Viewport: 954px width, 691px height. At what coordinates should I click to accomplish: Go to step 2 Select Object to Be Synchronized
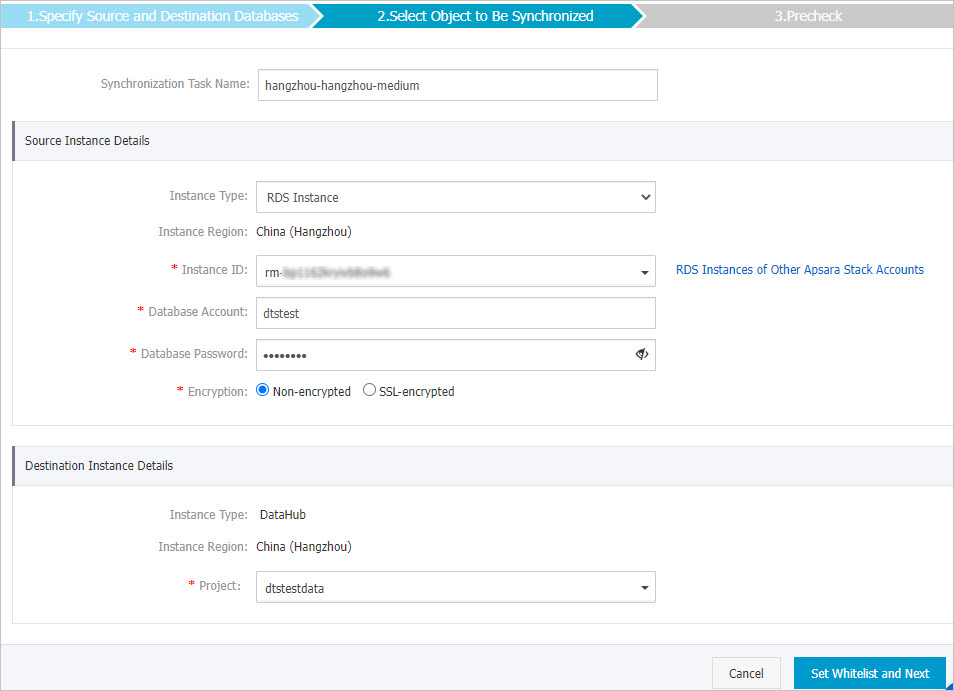[485, 16]
